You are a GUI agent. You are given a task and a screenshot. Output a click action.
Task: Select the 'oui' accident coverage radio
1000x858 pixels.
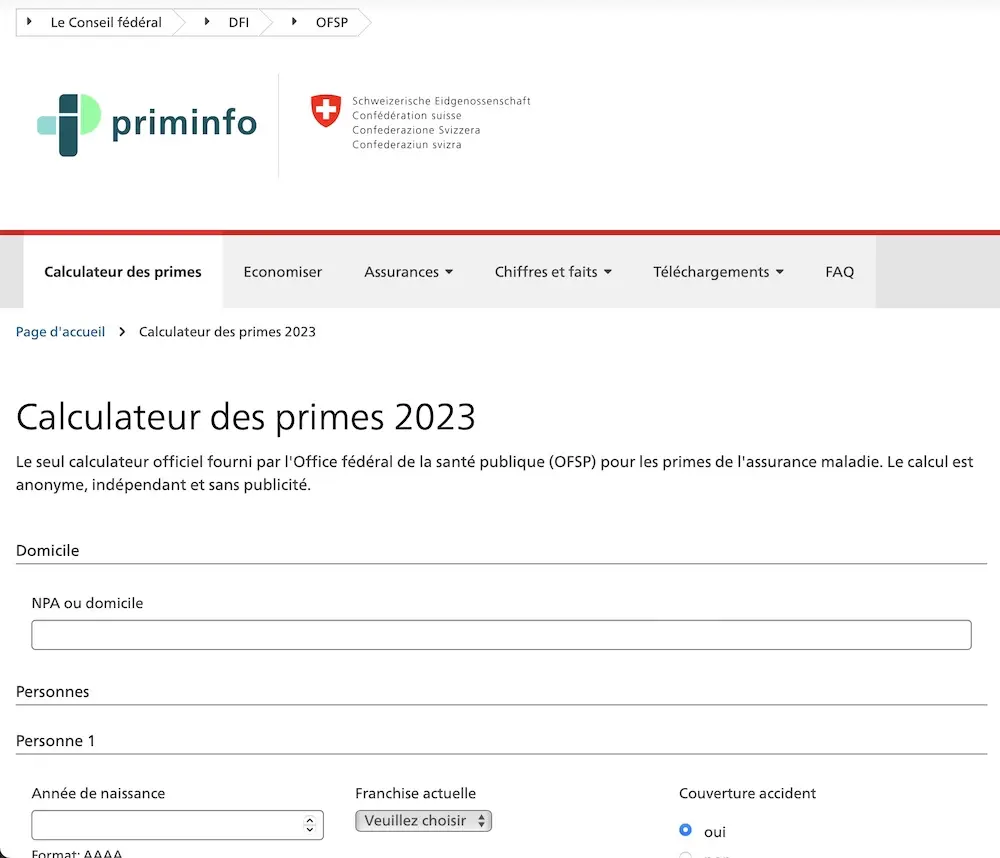(x=686, y=830)
